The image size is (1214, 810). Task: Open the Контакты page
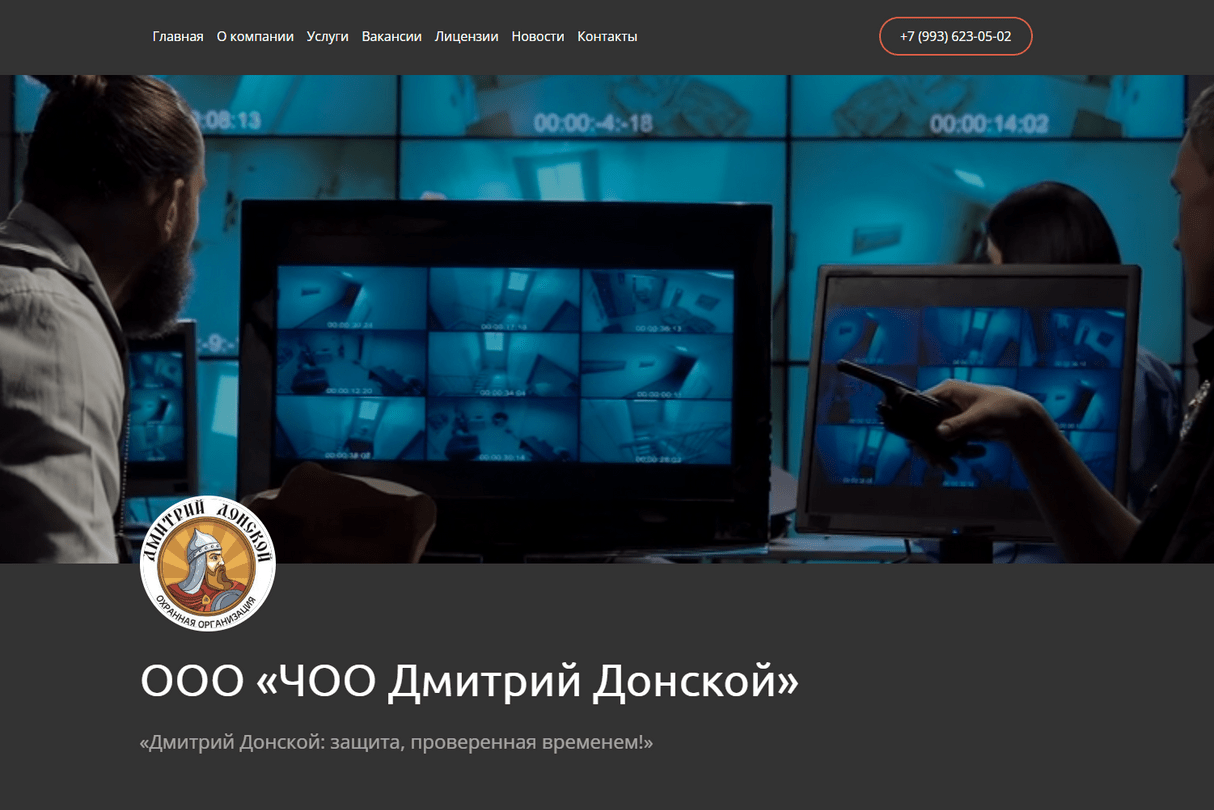tap(607, 37)
